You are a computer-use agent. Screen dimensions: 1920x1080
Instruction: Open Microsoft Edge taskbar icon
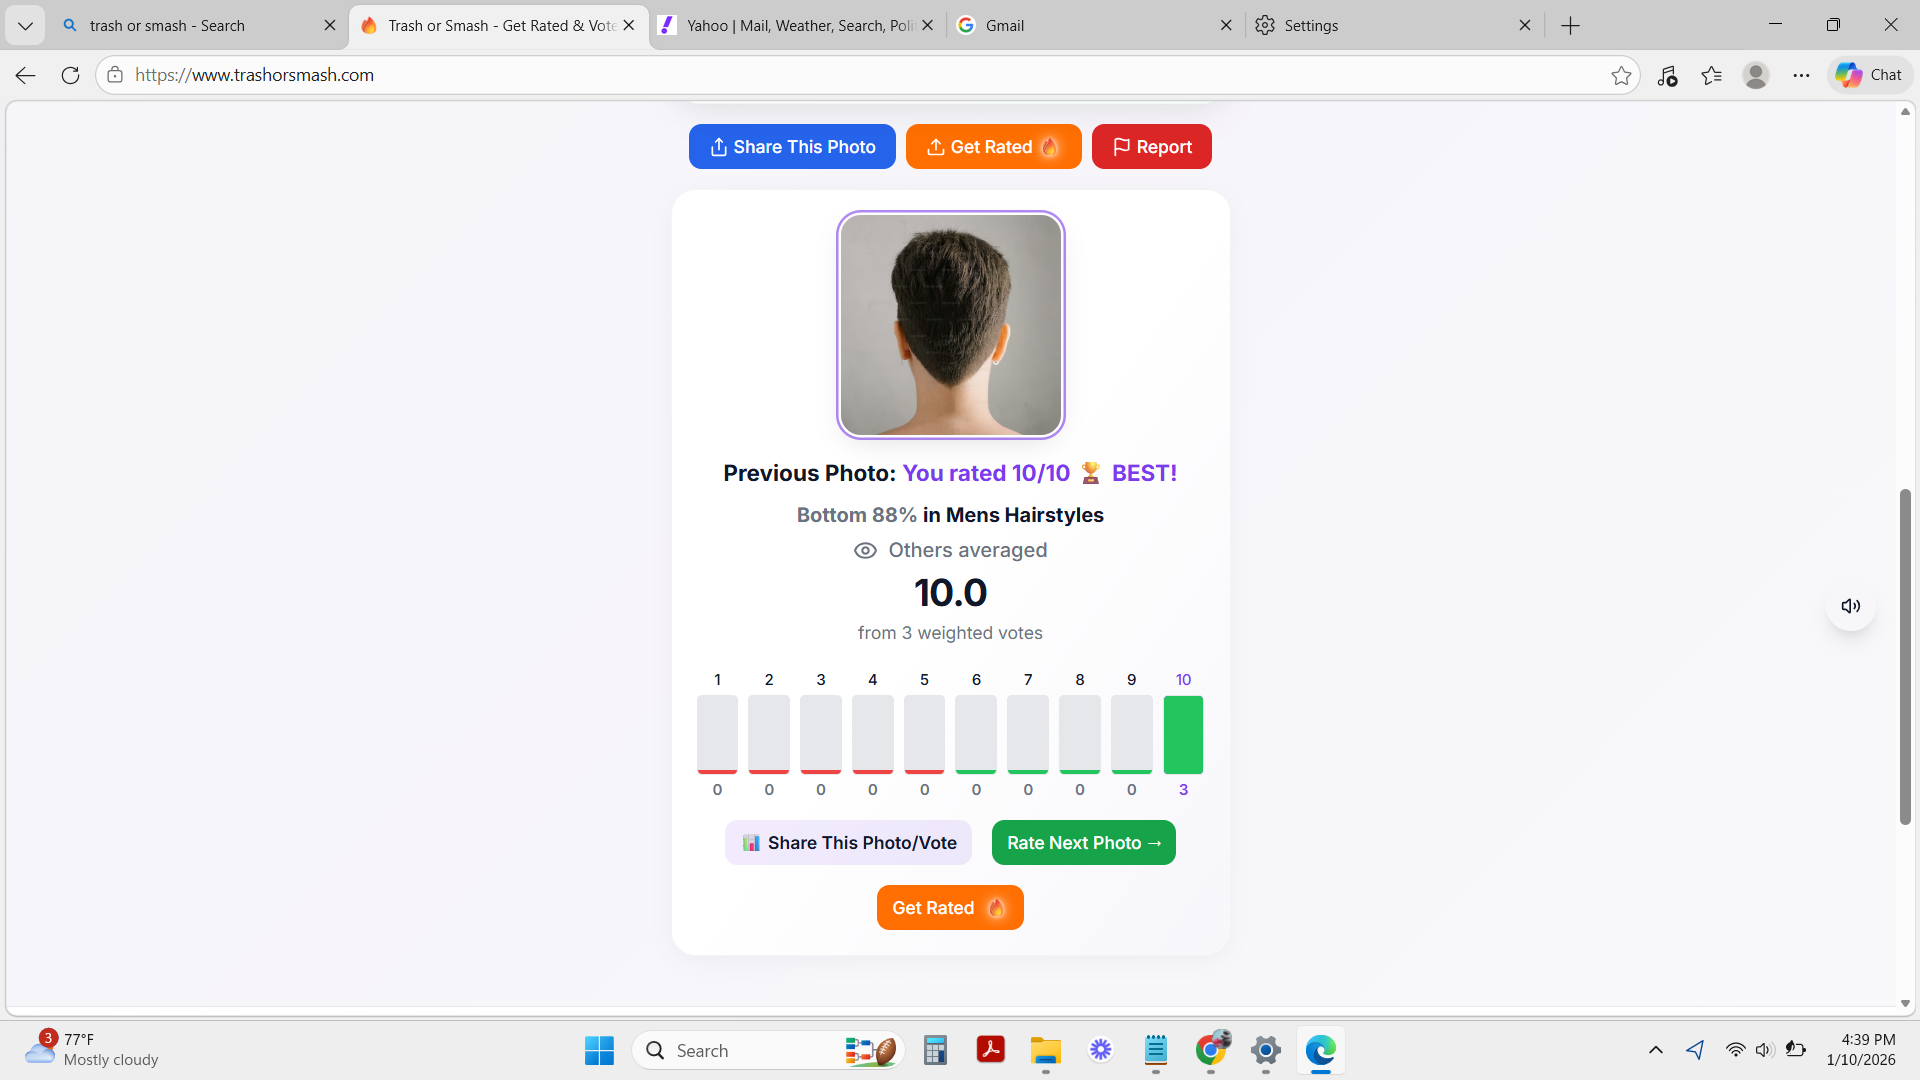pyautogui.click(x=1321, y=1051)
